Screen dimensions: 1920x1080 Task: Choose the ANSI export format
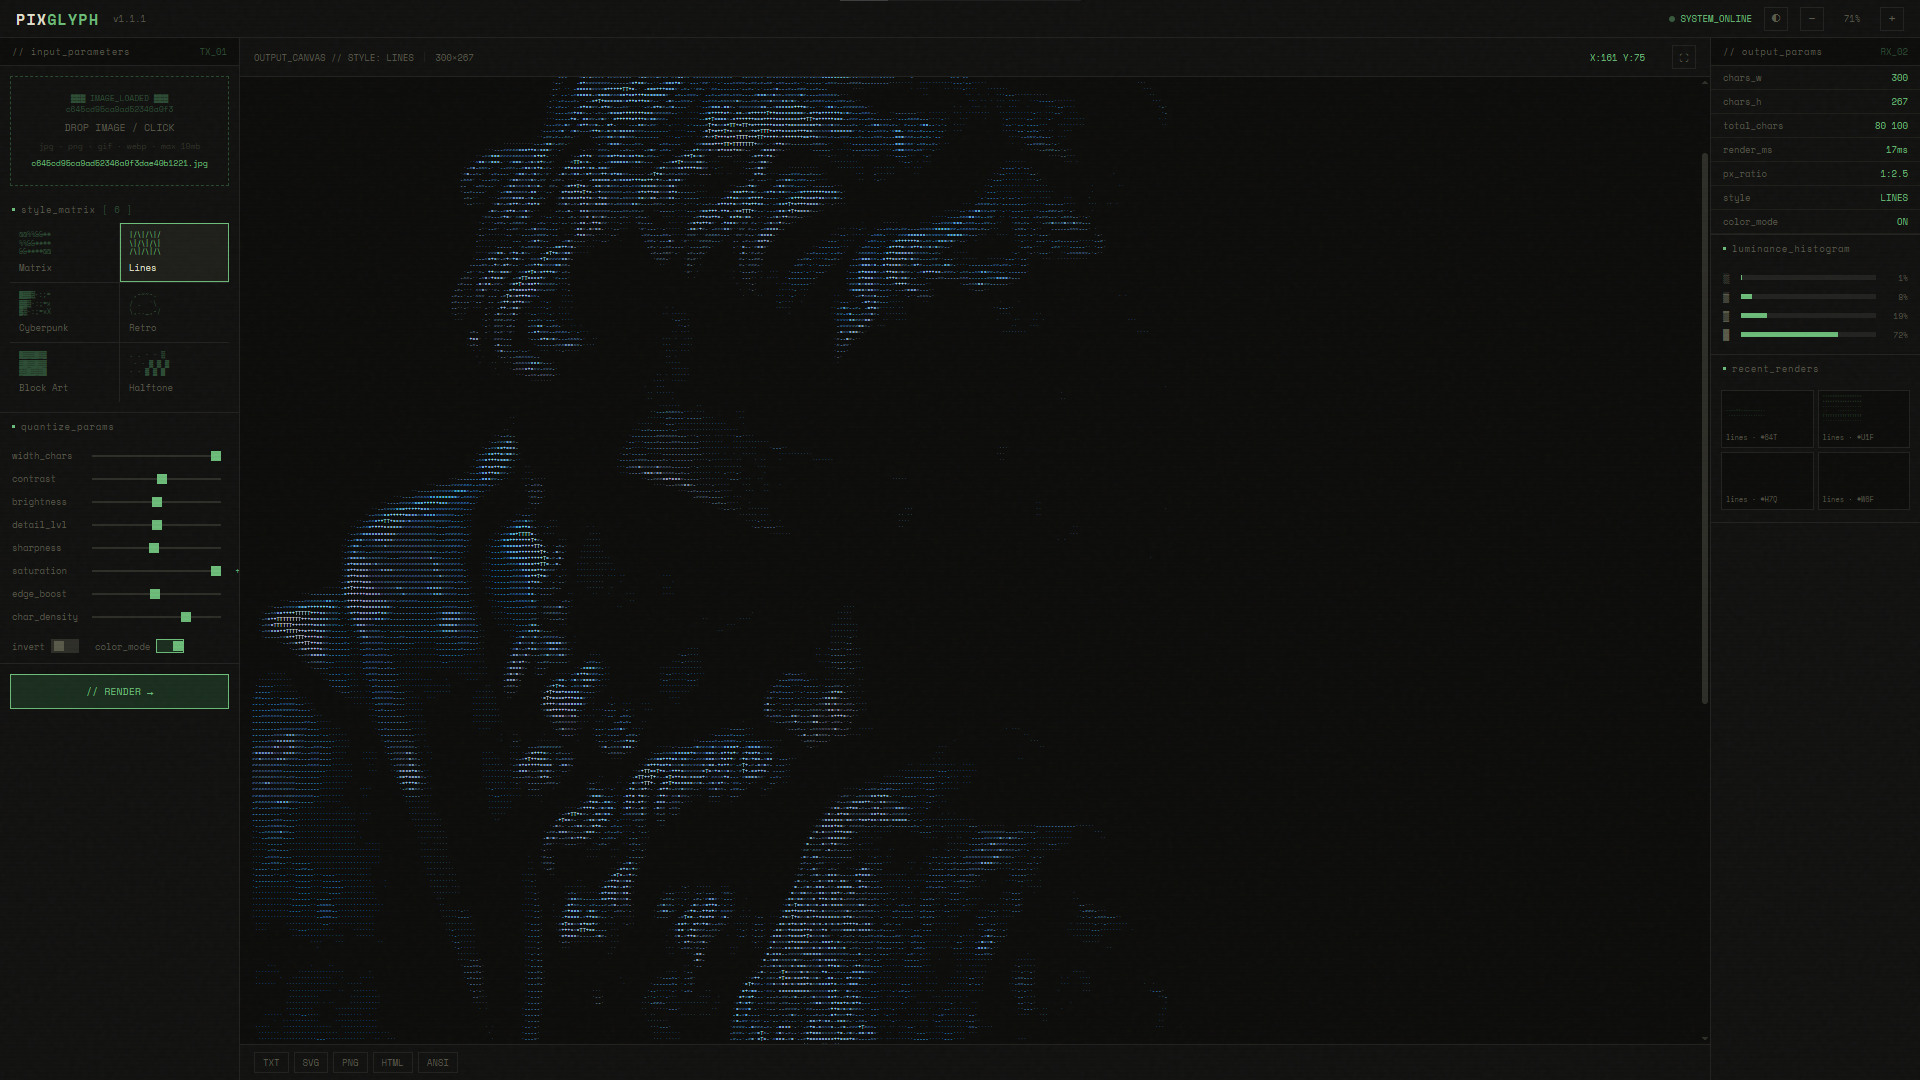pos(438,1063)
